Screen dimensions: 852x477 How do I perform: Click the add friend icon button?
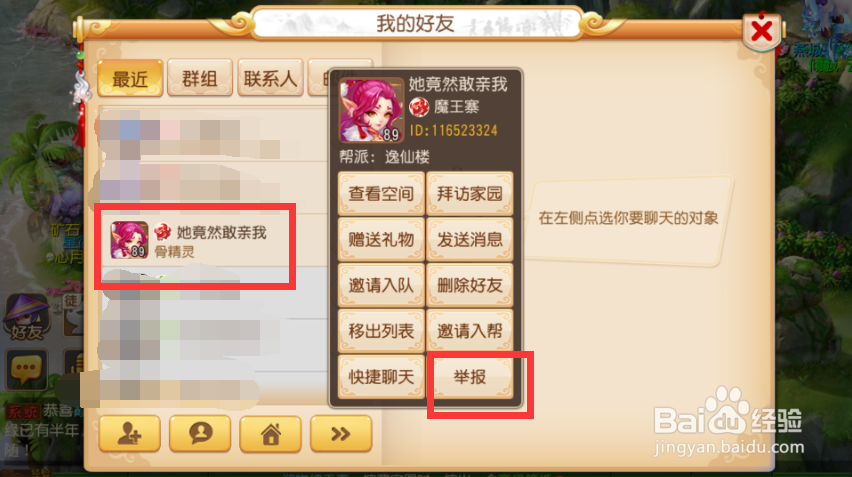point(129,434)
